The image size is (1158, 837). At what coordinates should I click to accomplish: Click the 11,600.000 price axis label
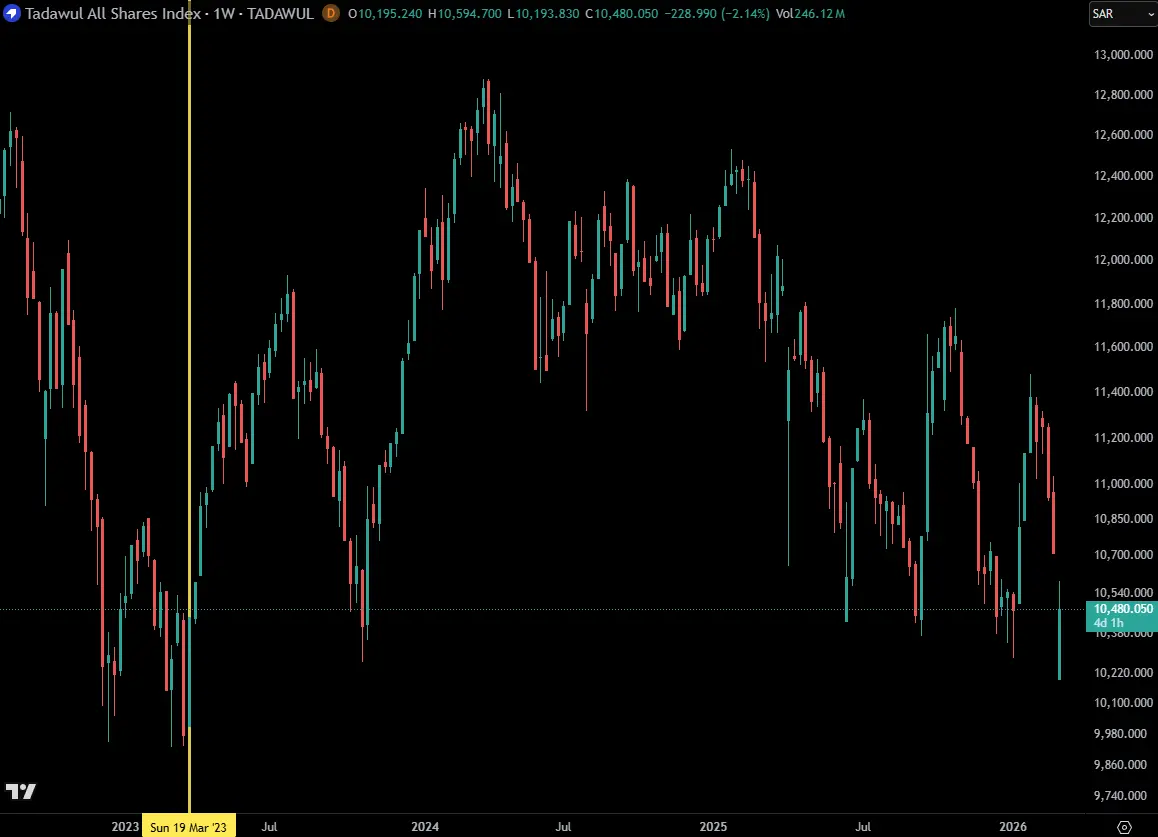1123,346
